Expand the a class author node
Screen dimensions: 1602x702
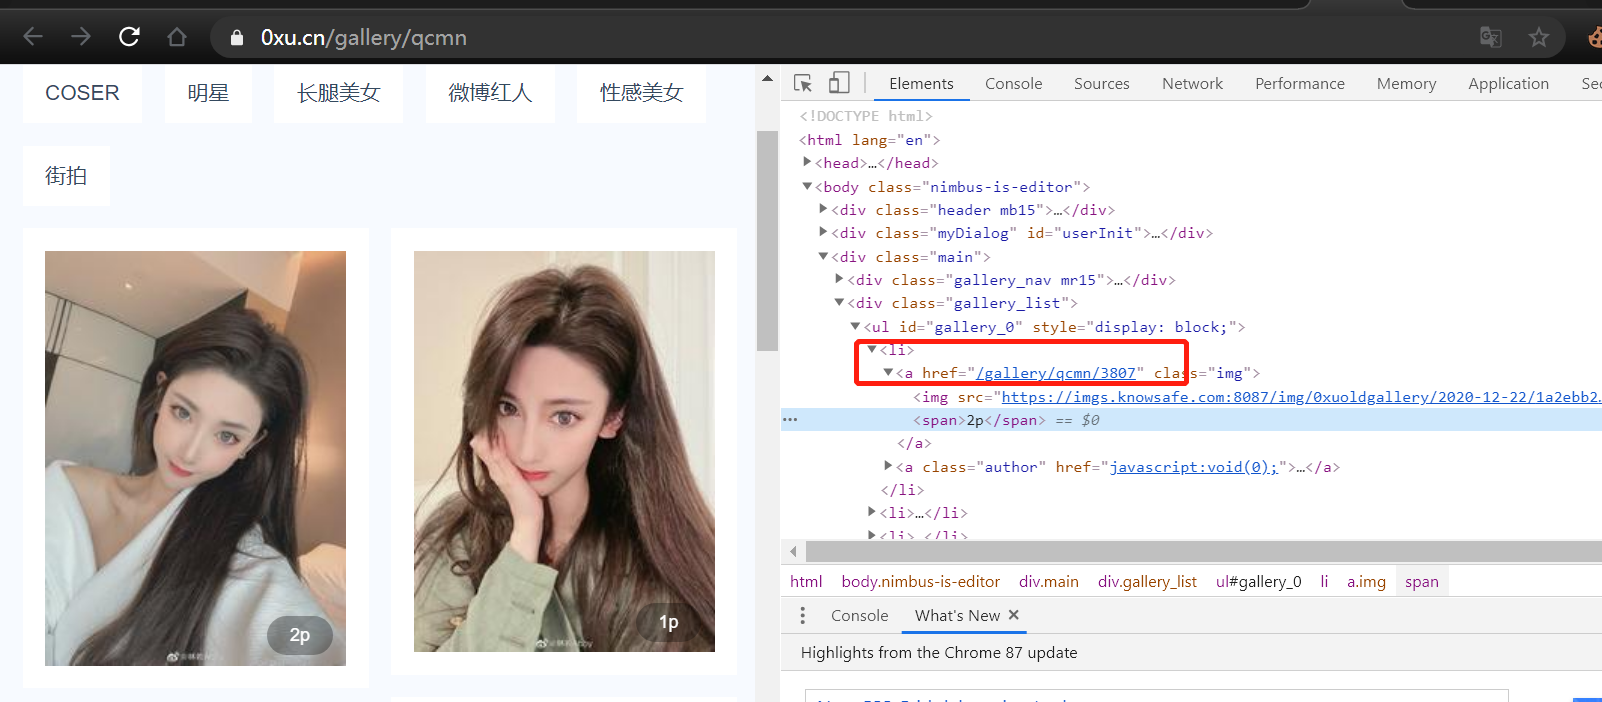(888, 466)
